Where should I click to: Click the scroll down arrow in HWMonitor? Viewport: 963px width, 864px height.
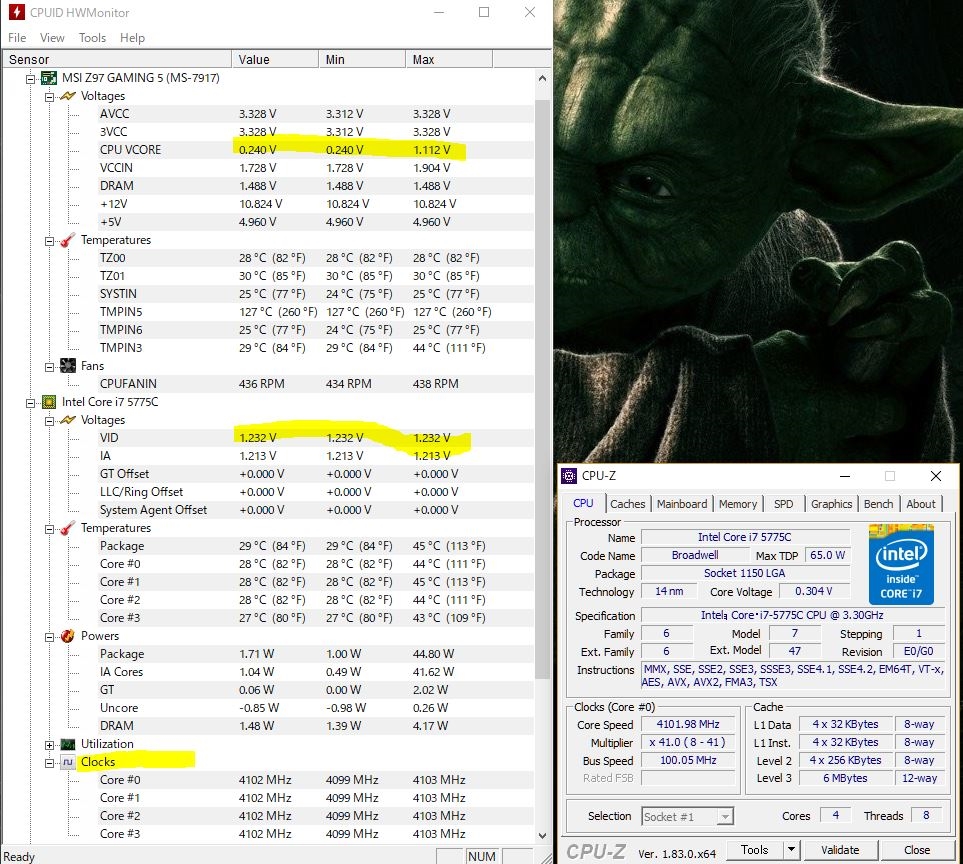point(542,836)
